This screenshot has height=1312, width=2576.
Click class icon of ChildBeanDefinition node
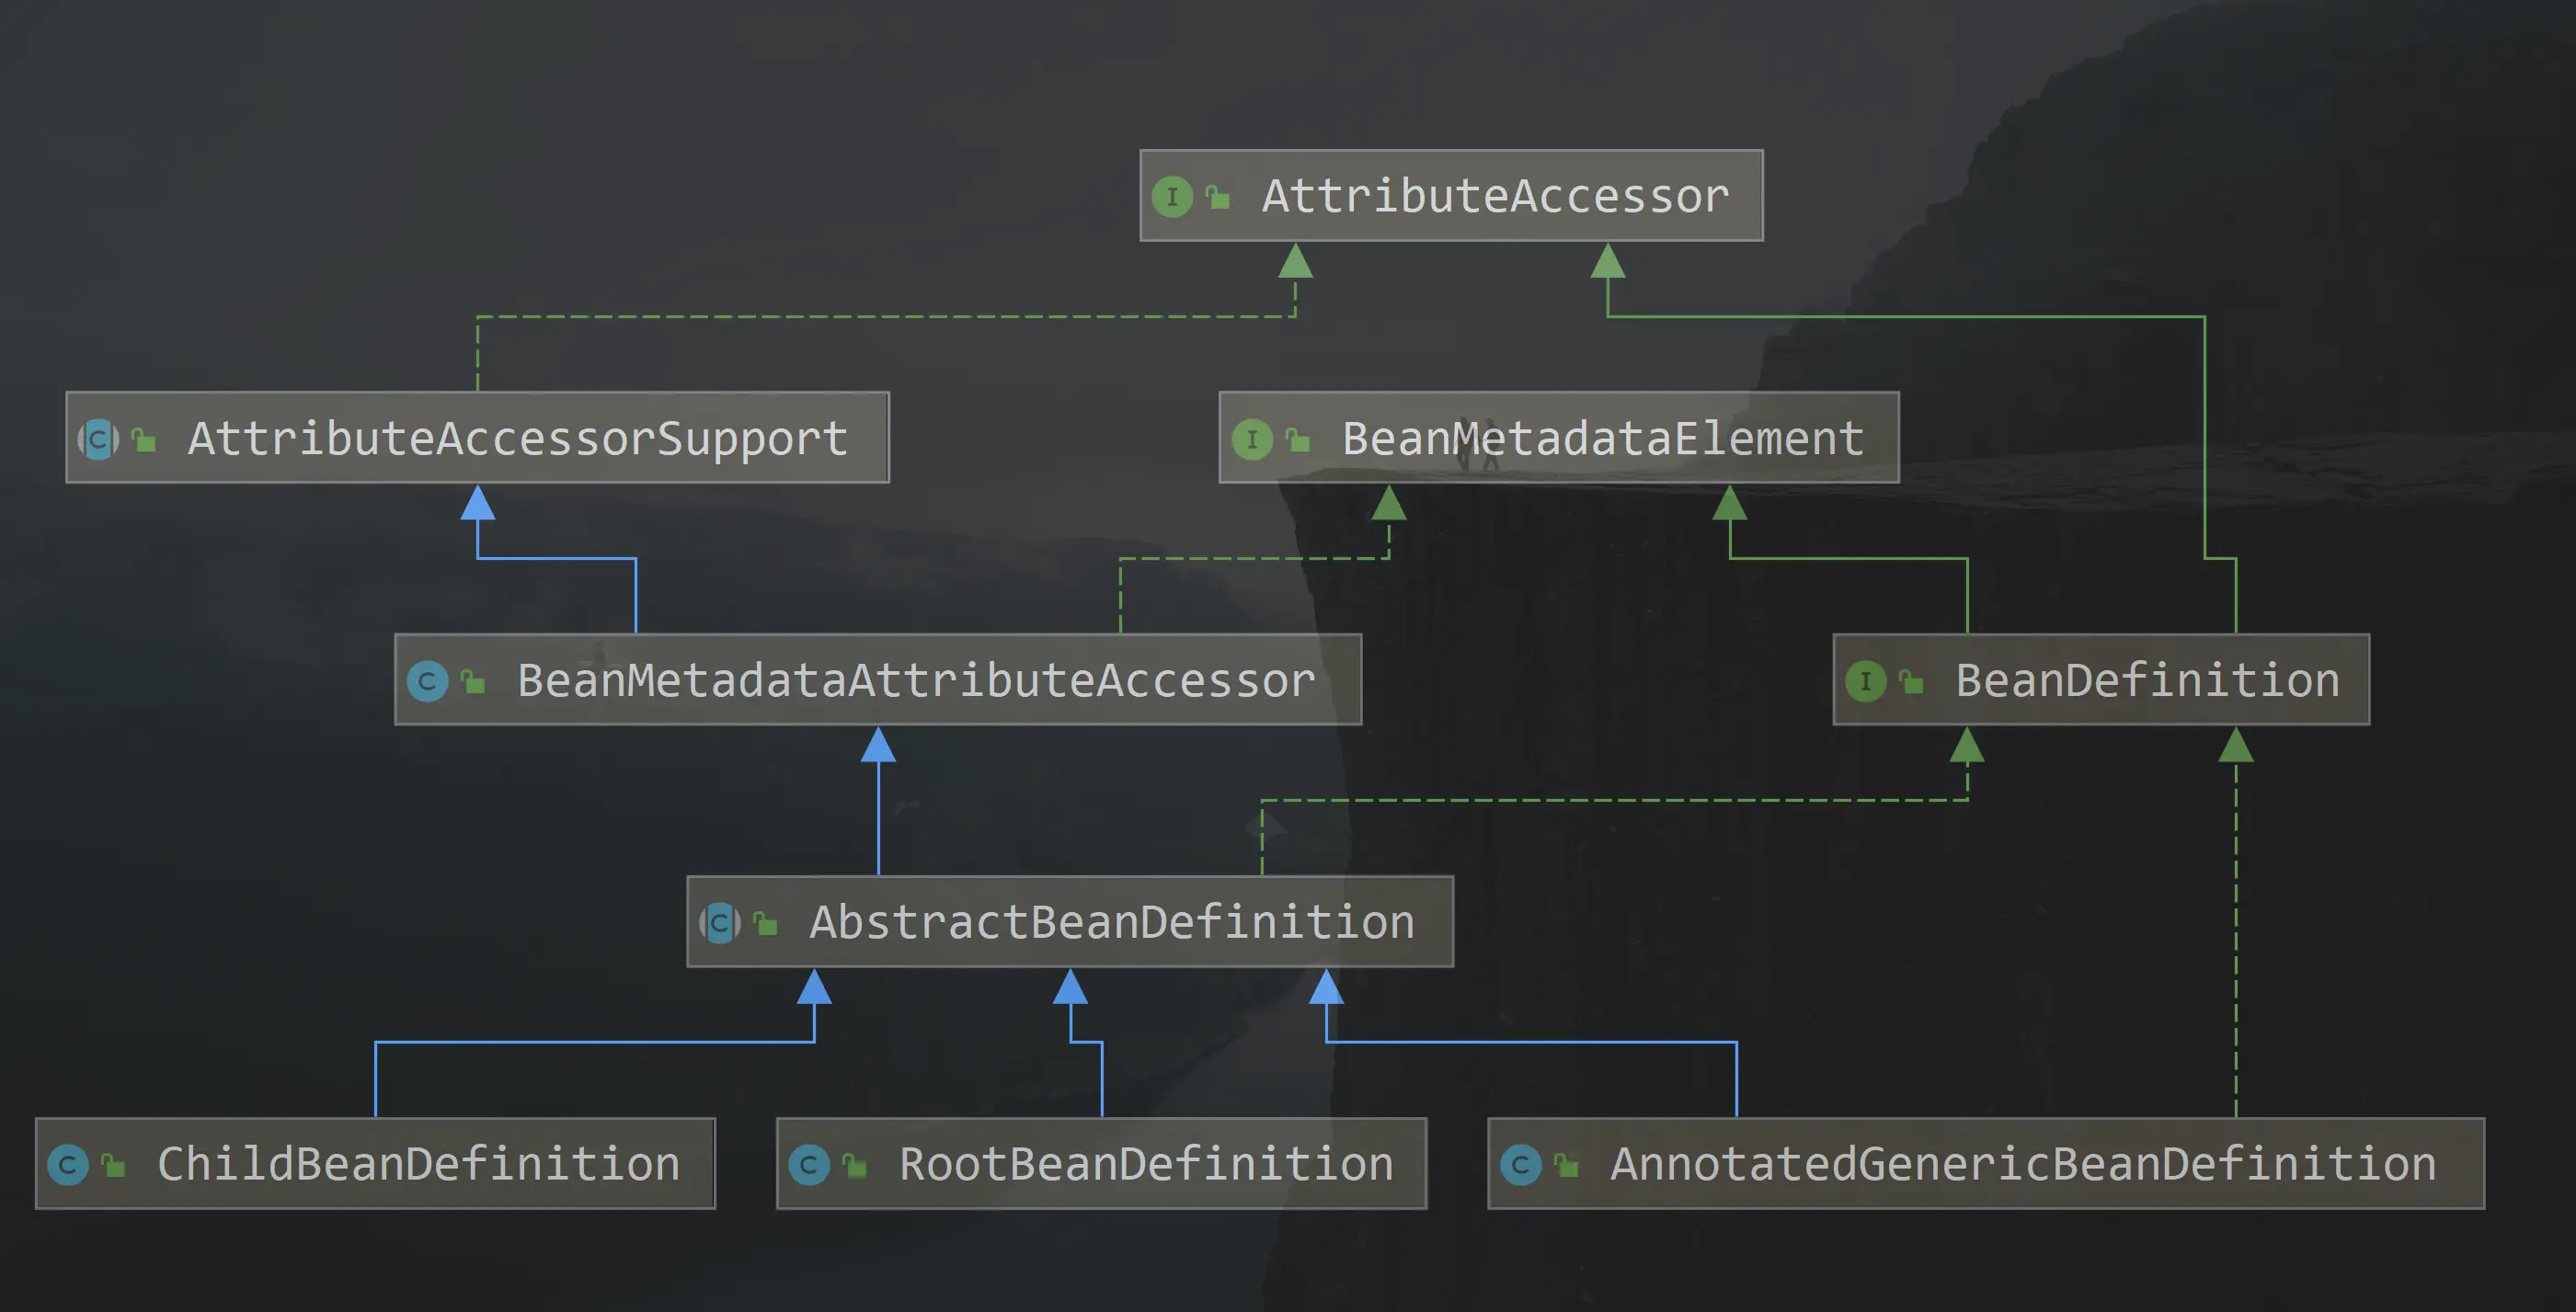68,1165
